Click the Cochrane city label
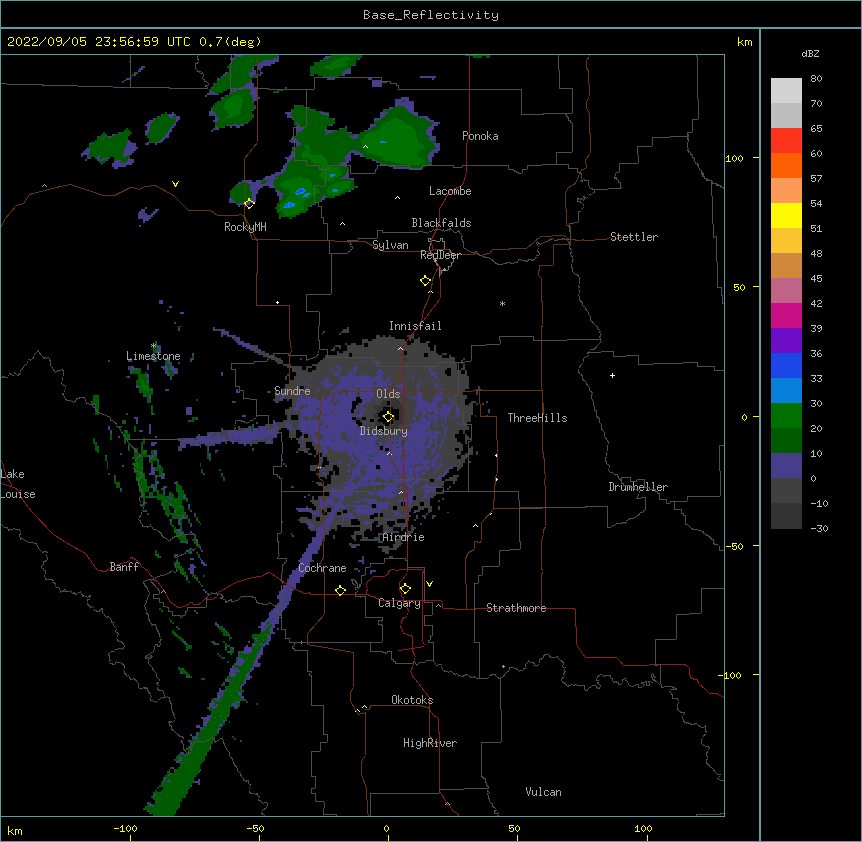 322,568
